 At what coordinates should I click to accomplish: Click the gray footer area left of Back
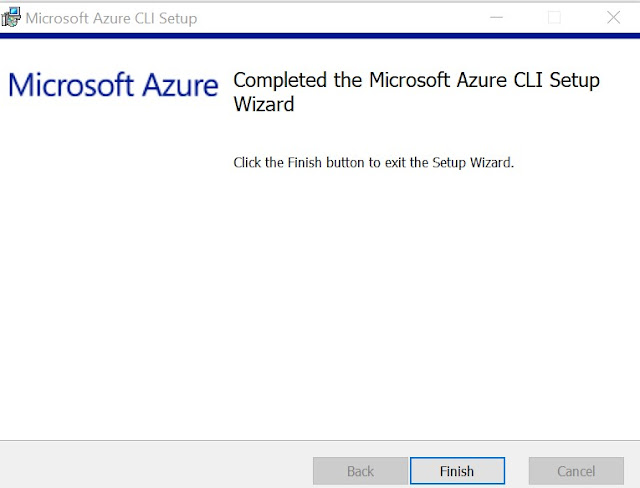click(155, 465)
